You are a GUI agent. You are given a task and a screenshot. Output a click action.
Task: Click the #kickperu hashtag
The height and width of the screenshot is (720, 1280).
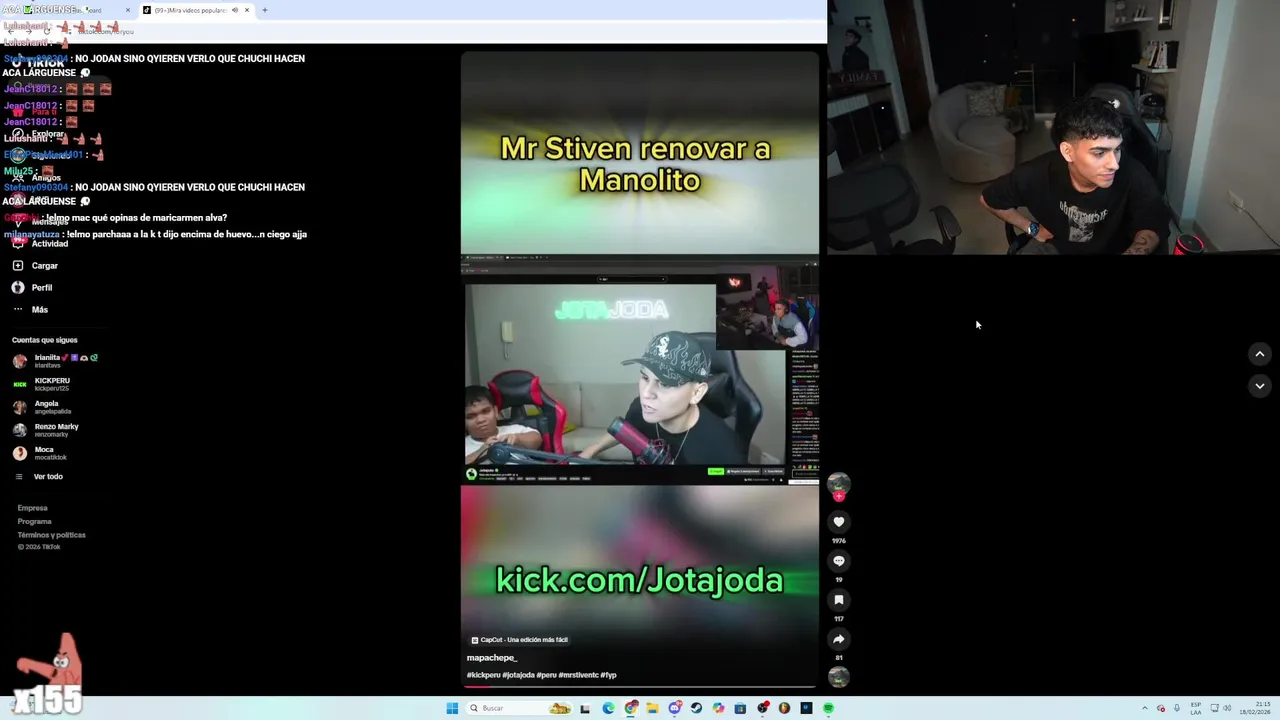coord(483,675)
